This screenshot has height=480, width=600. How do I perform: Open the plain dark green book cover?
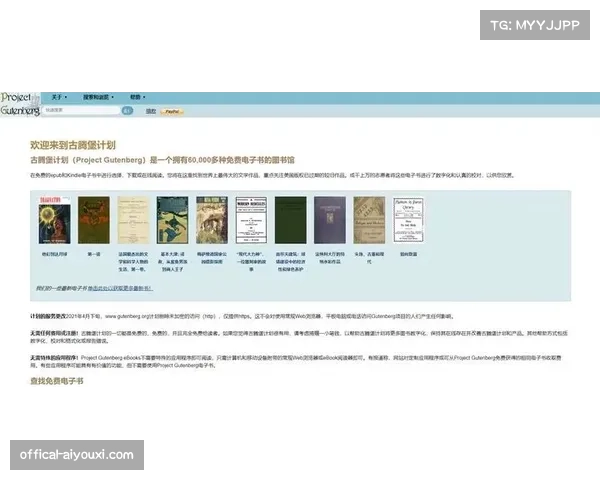click(290, 220)
